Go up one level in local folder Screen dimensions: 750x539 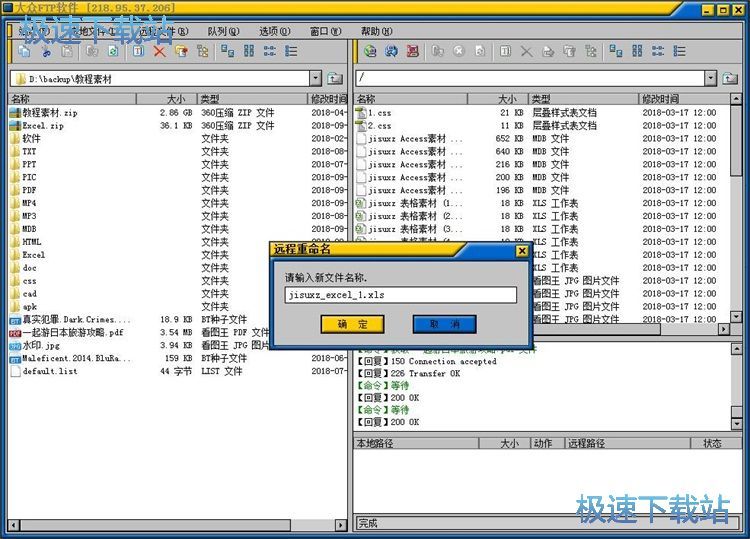tap(335, 78)
